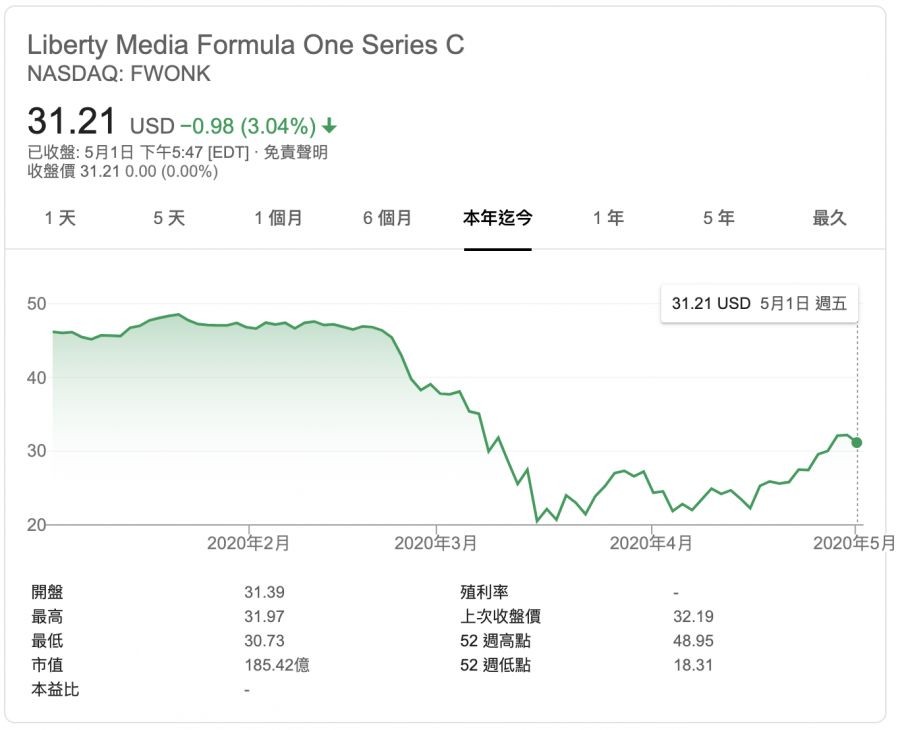Select the 1 天 time range tab
This screenshot has width=900, height=730.
pos(60,218)
